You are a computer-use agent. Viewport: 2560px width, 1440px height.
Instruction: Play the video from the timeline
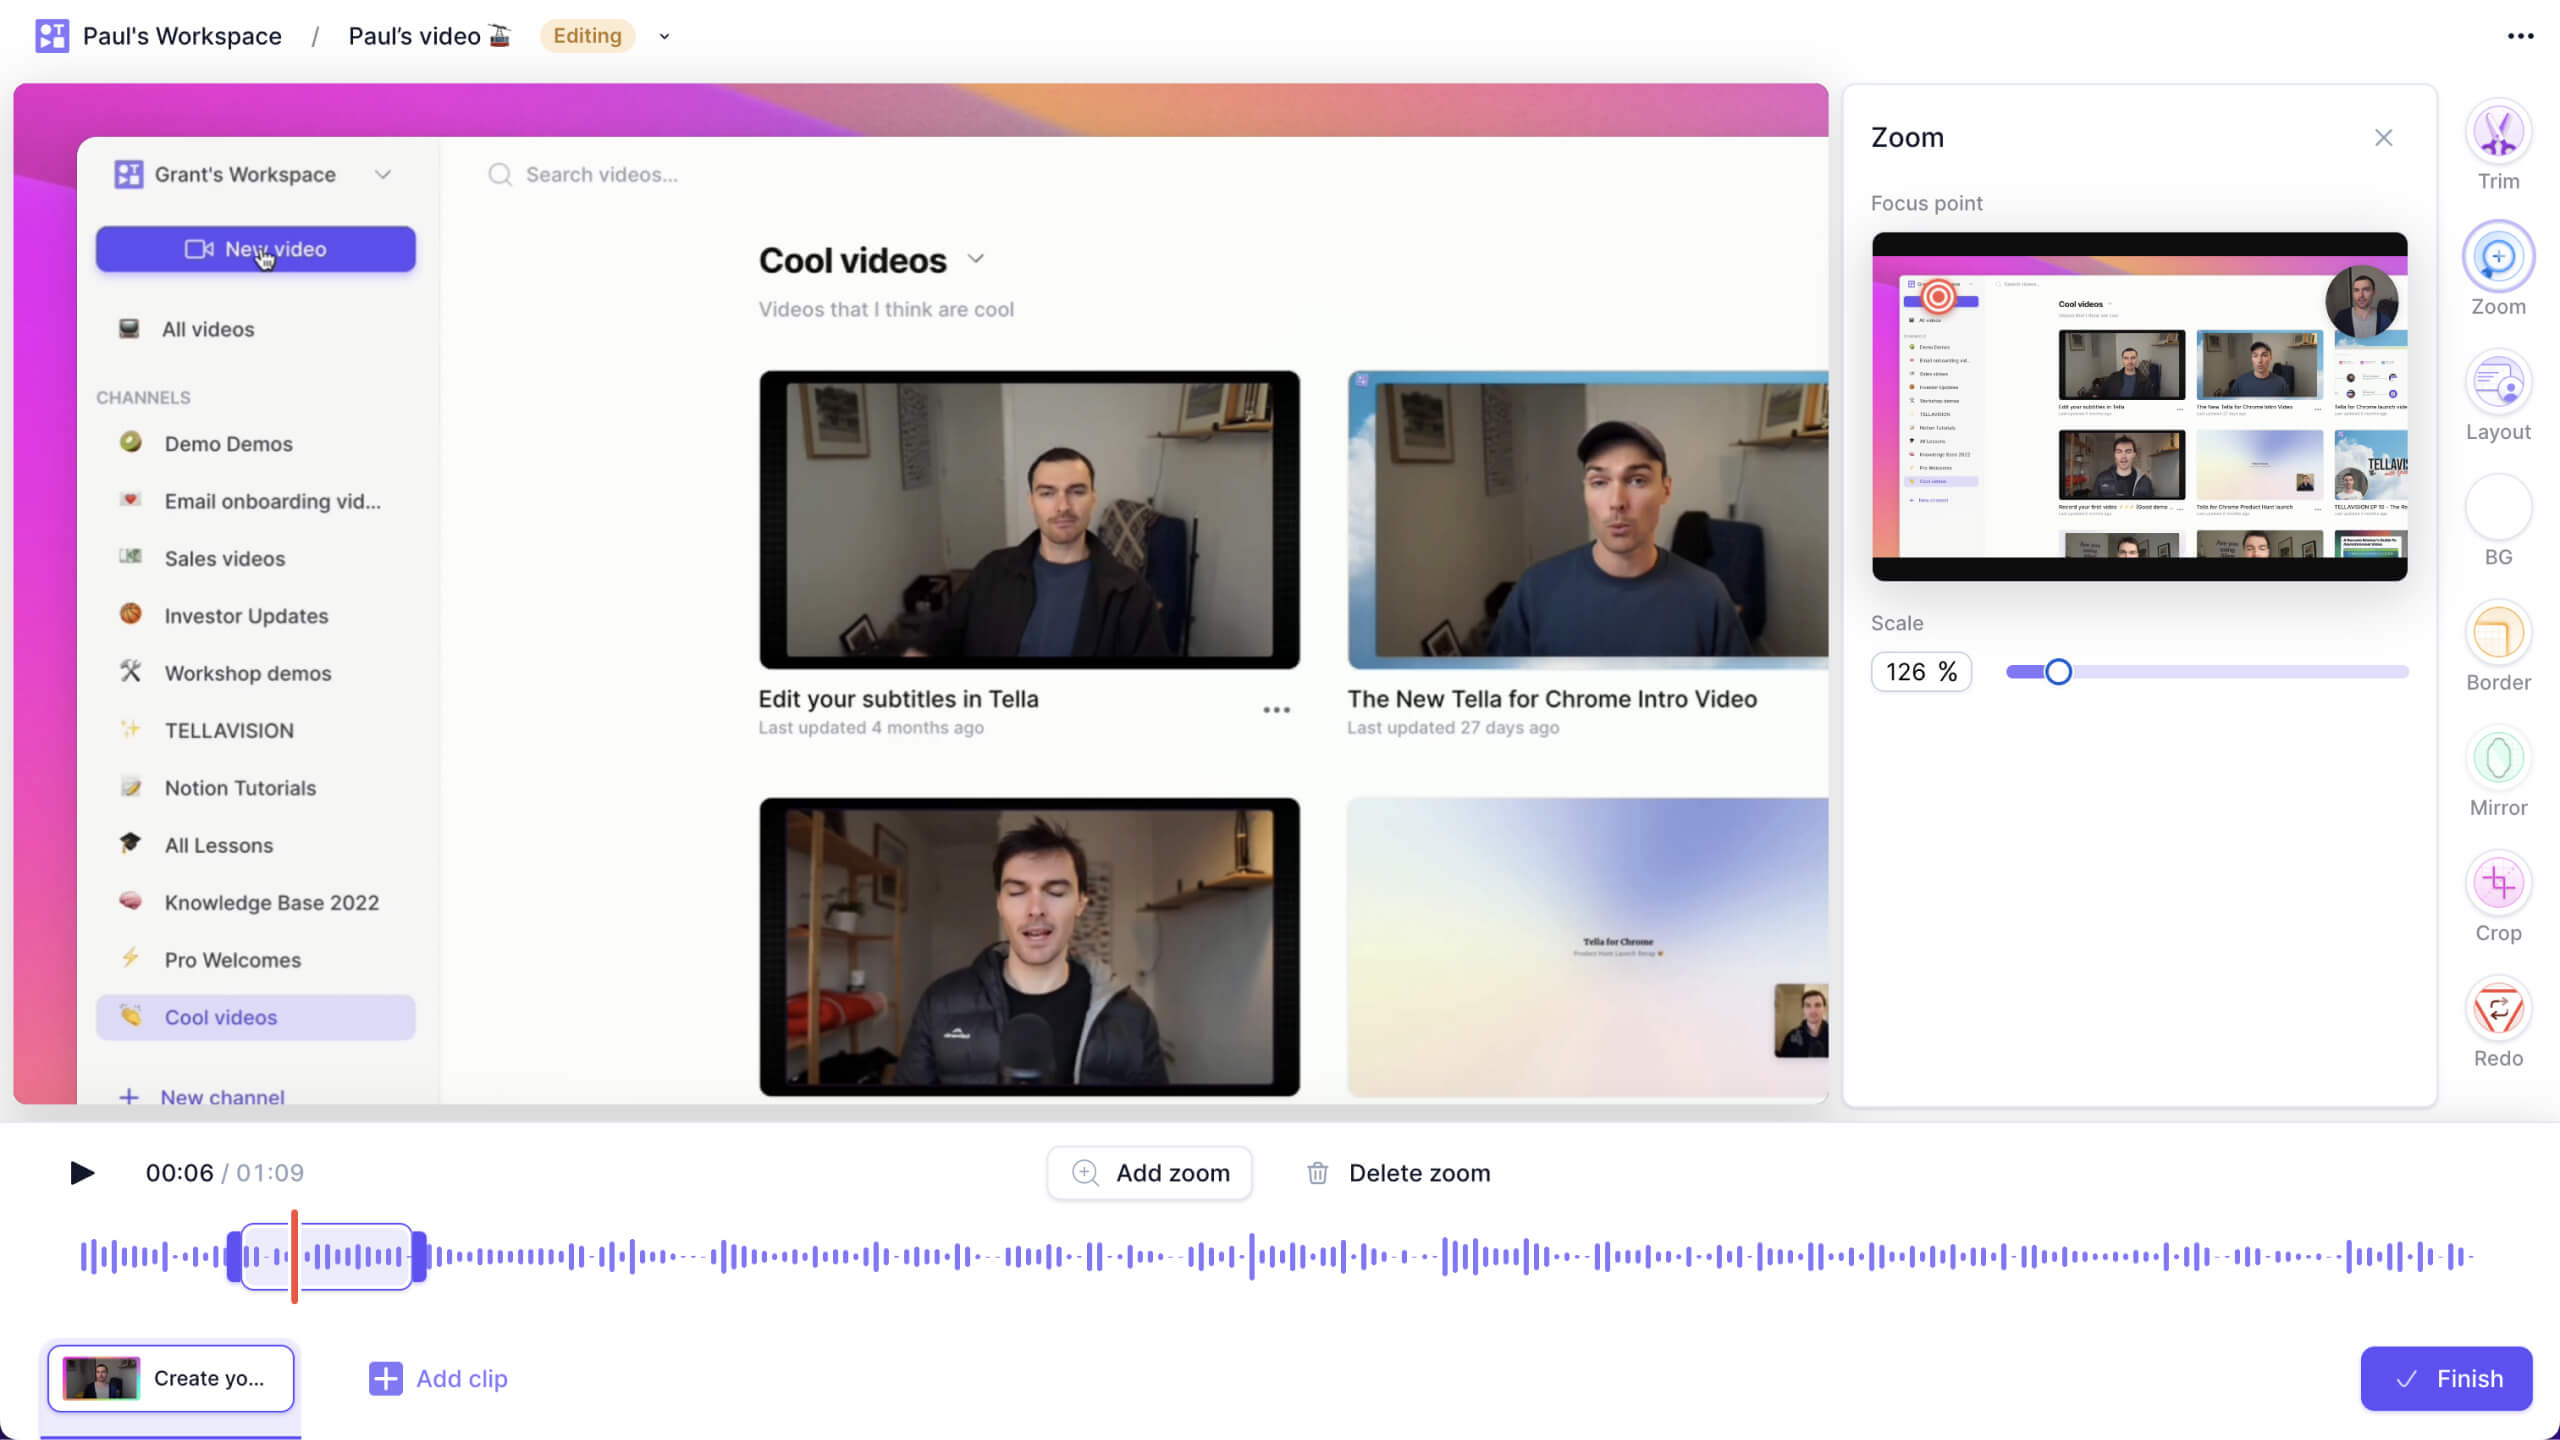[x=83, y=1172]
